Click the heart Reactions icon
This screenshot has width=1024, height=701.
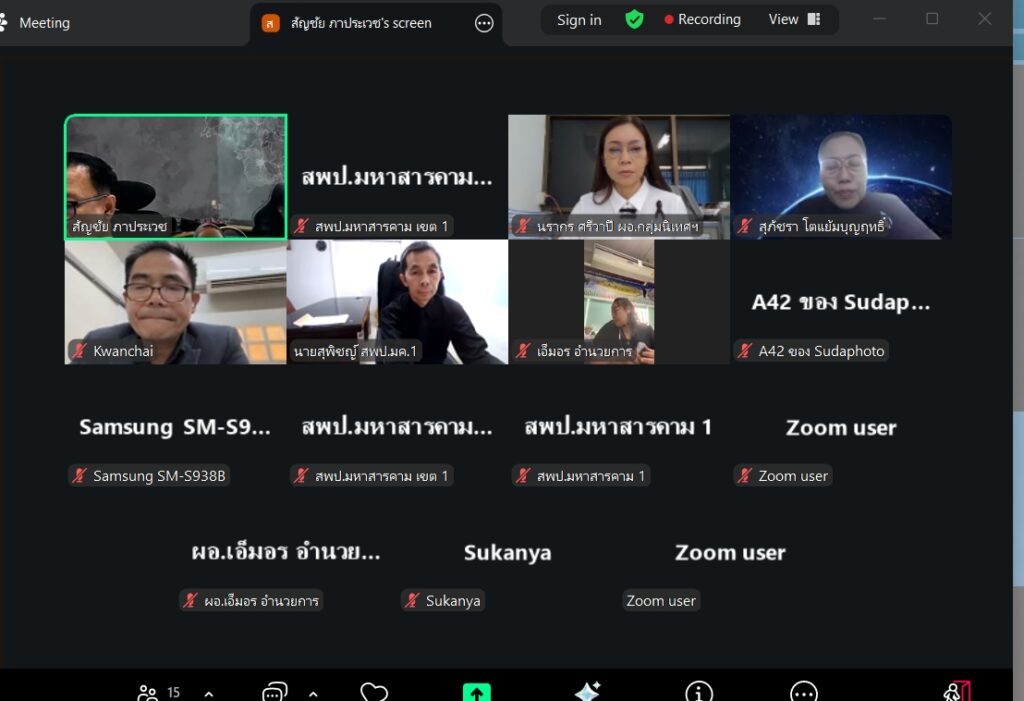(374, 692)
